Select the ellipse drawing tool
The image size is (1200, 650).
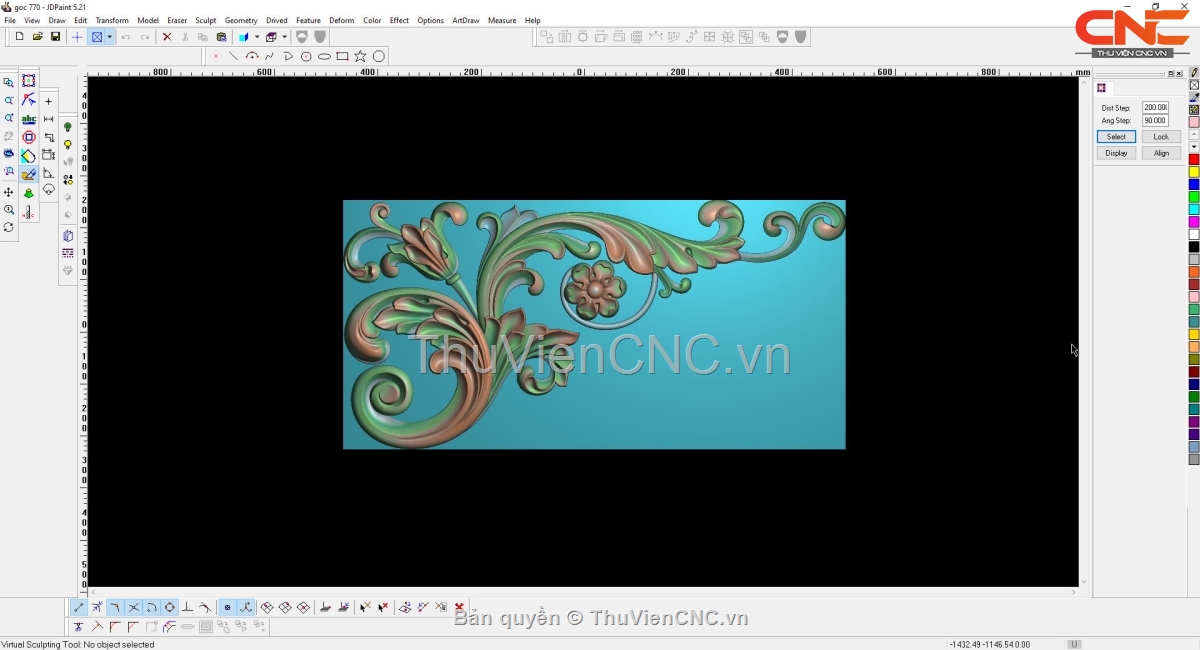tap(324, 57)
